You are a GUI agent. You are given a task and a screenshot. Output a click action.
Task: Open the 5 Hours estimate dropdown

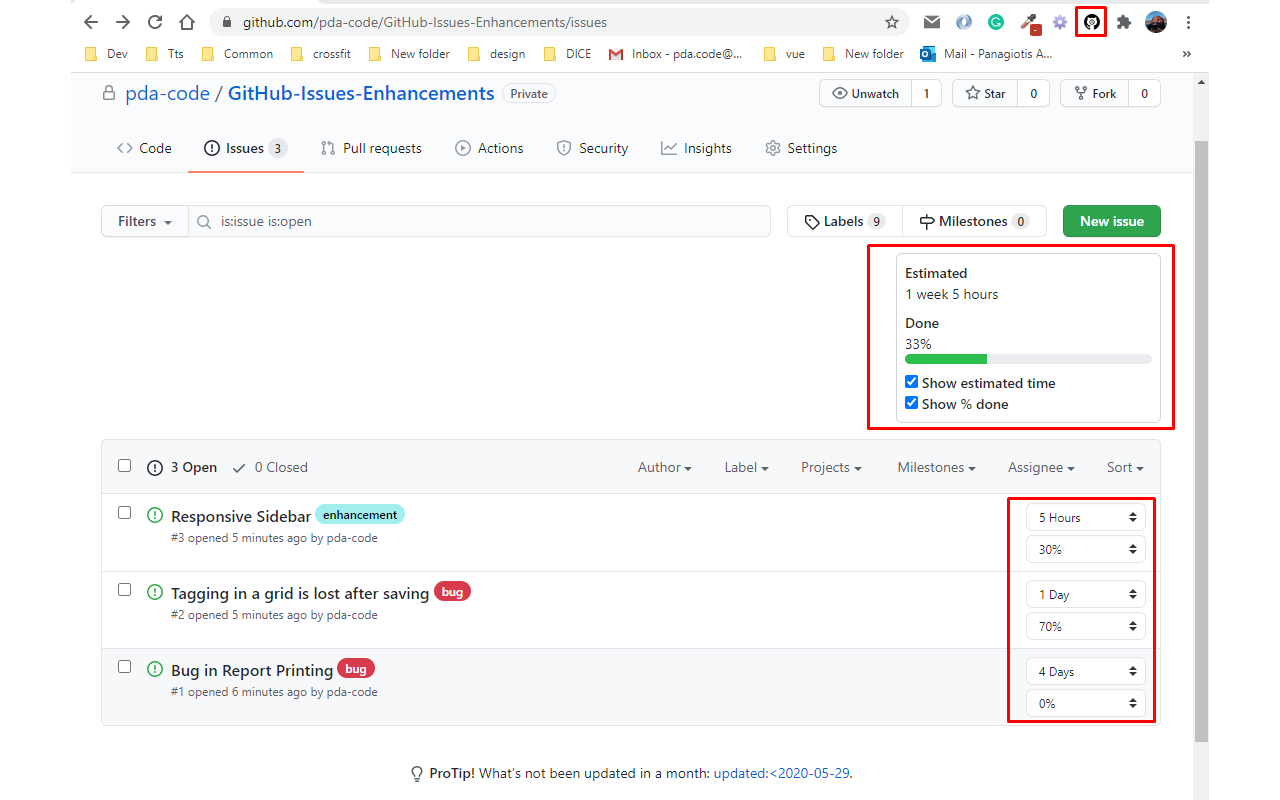click(x=1085, y=517)
